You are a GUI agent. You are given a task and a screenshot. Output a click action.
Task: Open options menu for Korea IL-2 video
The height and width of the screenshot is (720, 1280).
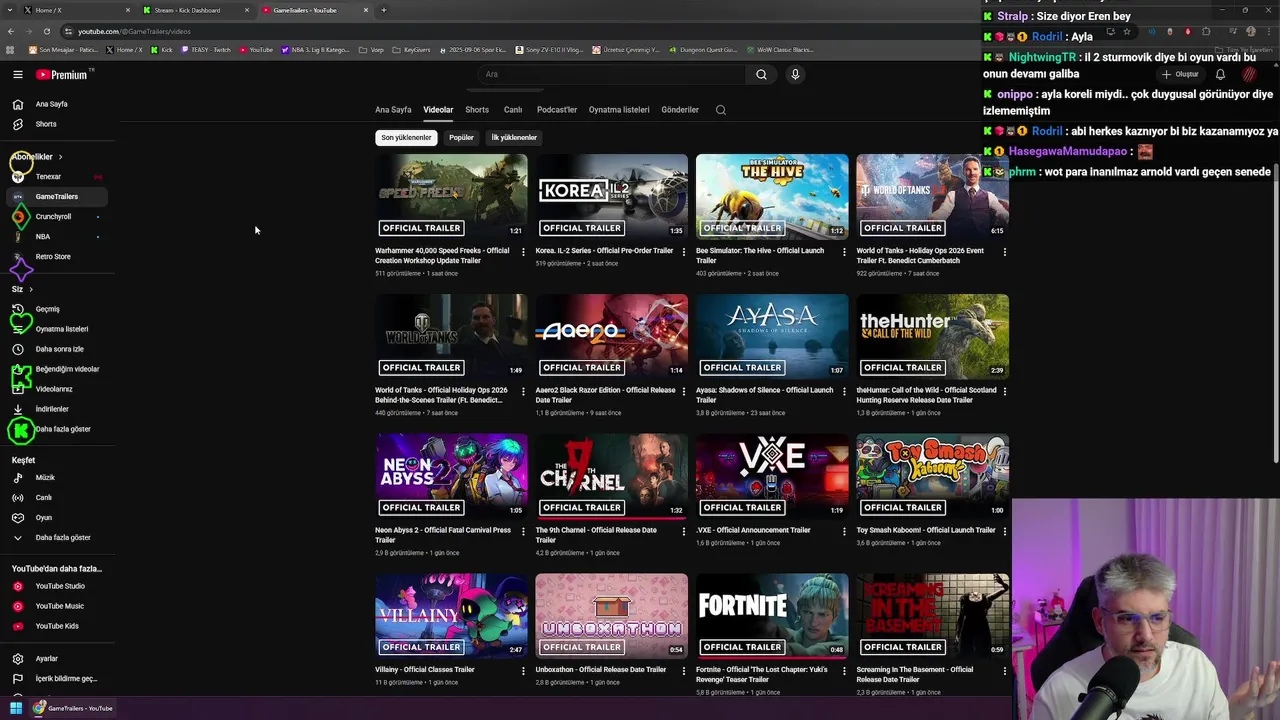coord(684,252)
